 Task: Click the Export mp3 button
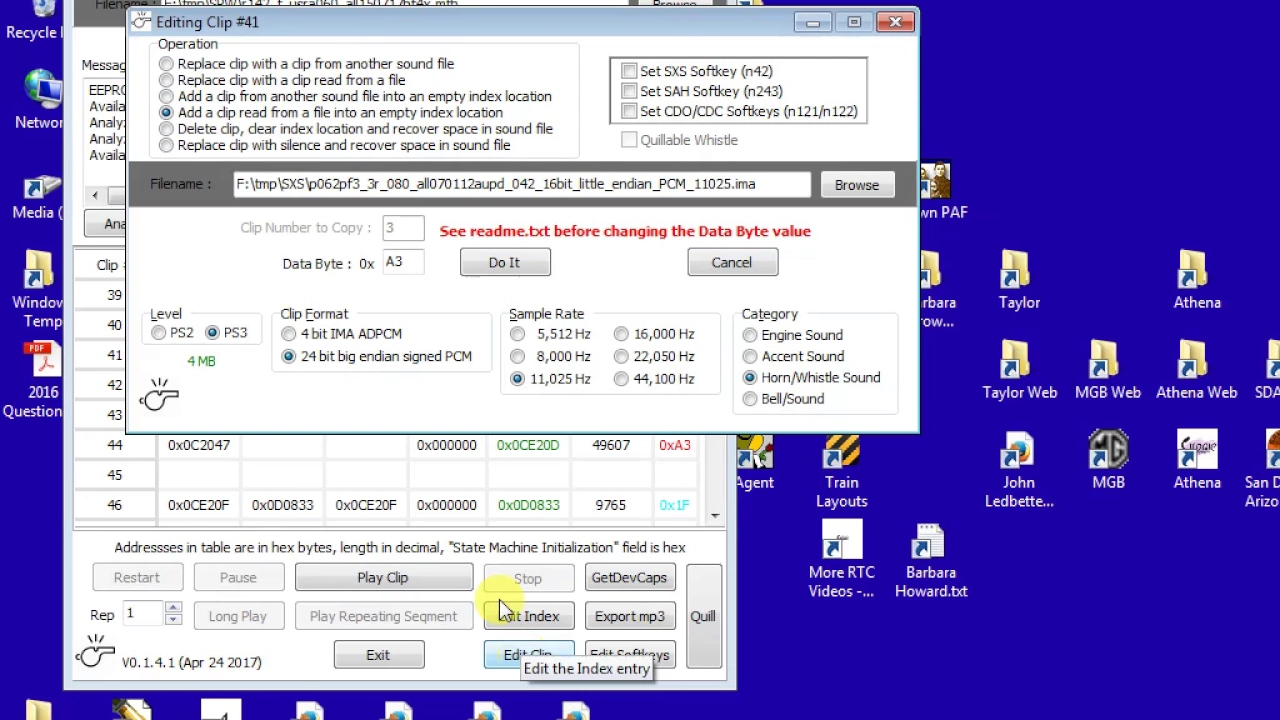629,617
